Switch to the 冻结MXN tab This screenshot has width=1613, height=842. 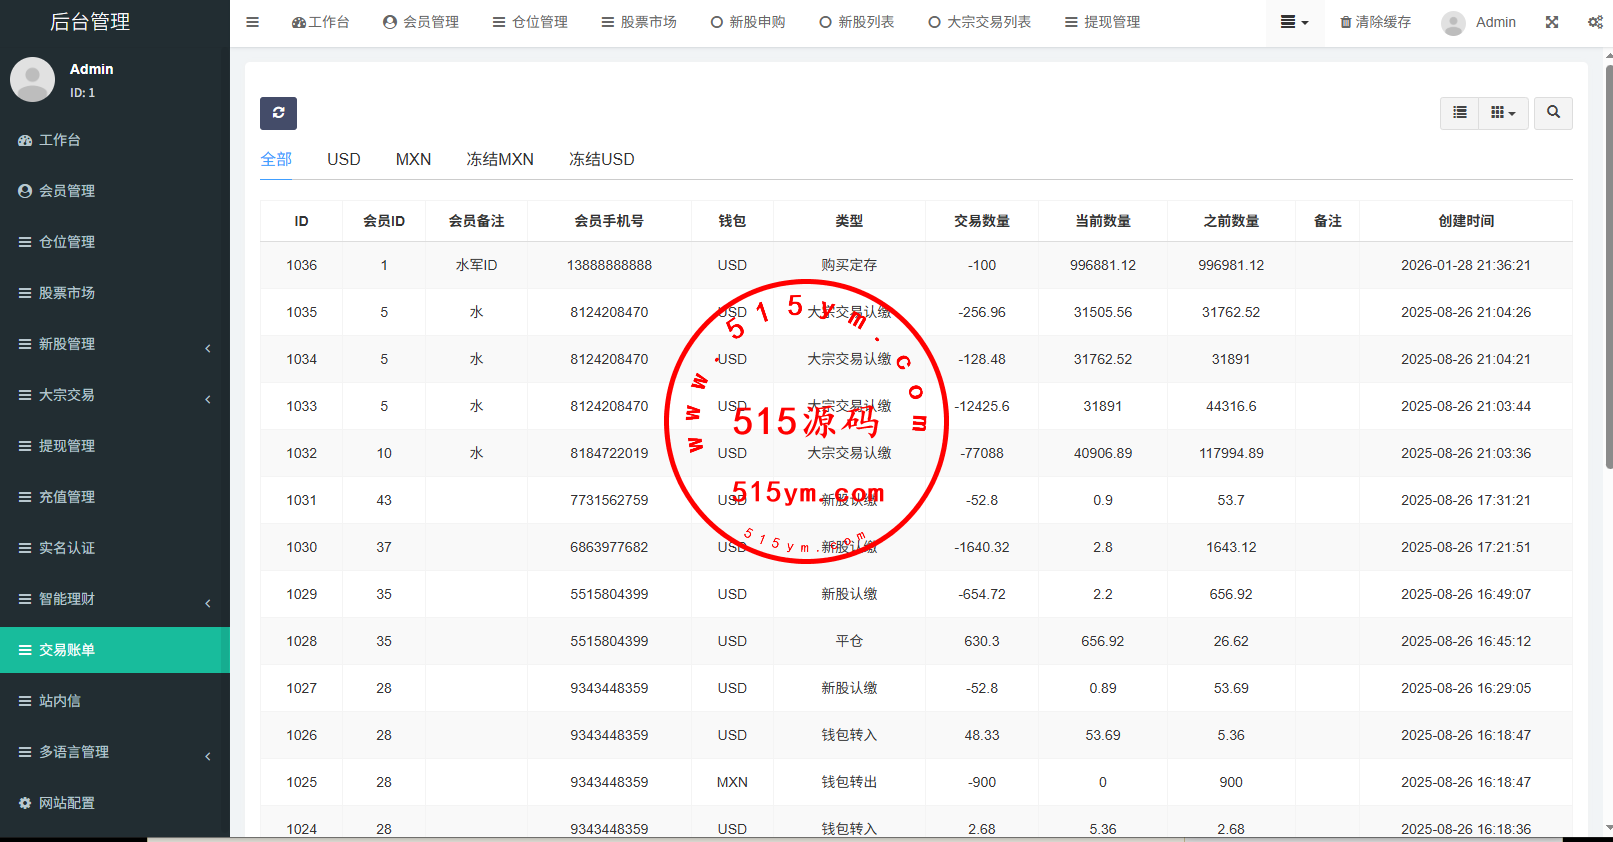click(x=500, y=159)
